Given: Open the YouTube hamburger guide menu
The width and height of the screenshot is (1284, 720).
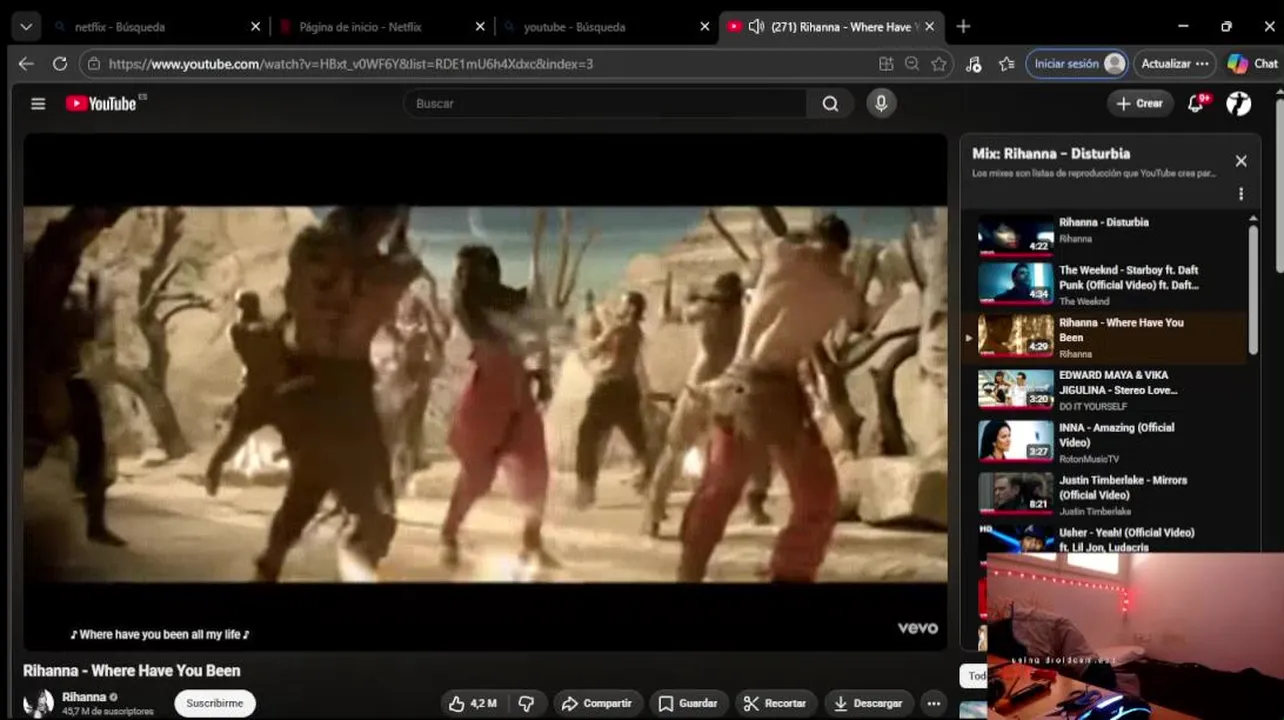Looking at the screenshot, I should pos(38,103).
